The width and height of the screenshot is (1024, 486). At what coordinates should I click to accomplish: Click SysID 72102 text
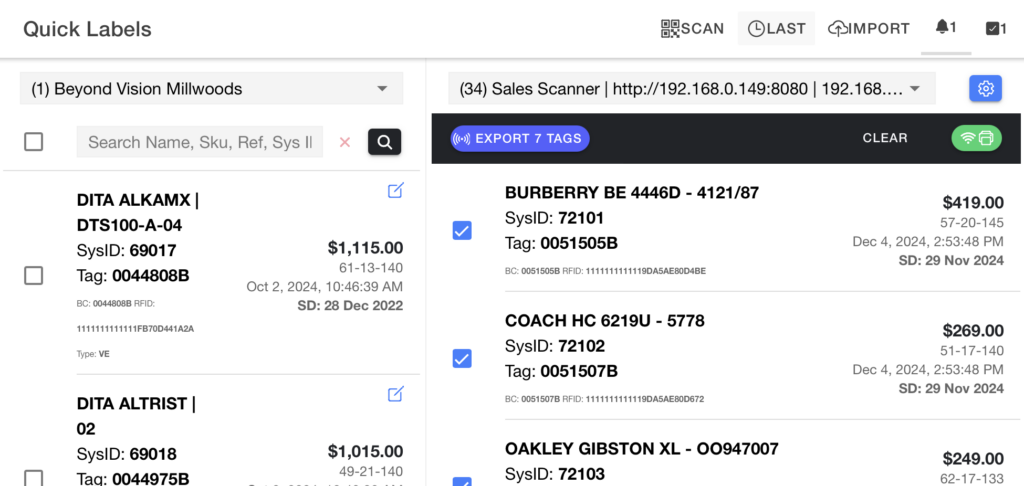(x=554, y=346)
